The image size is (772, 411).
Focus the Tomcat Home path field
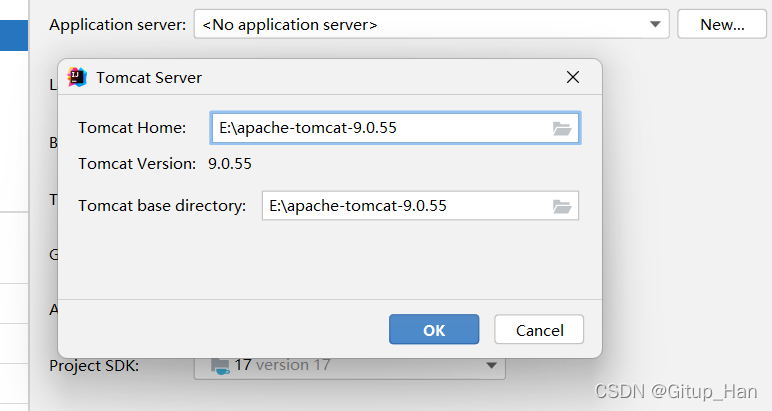coord(395,128)
